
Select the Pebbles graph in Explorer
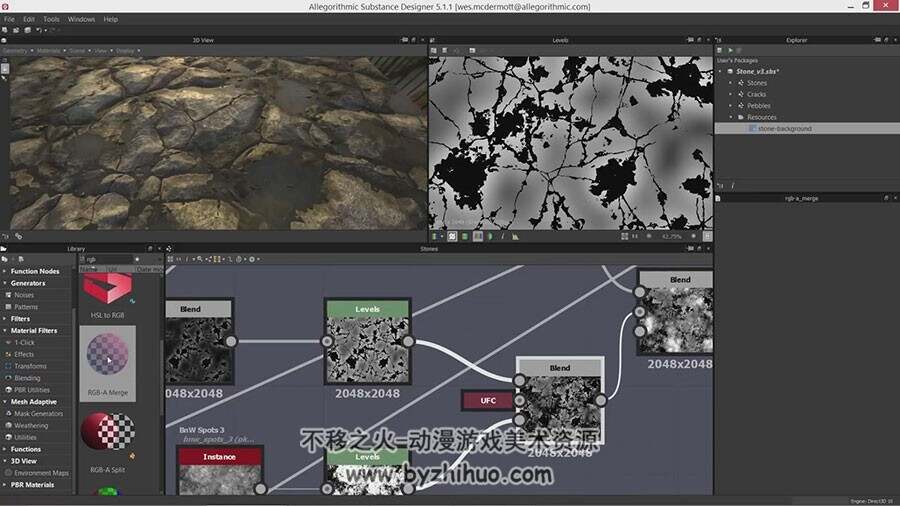[x=758, y=106]
